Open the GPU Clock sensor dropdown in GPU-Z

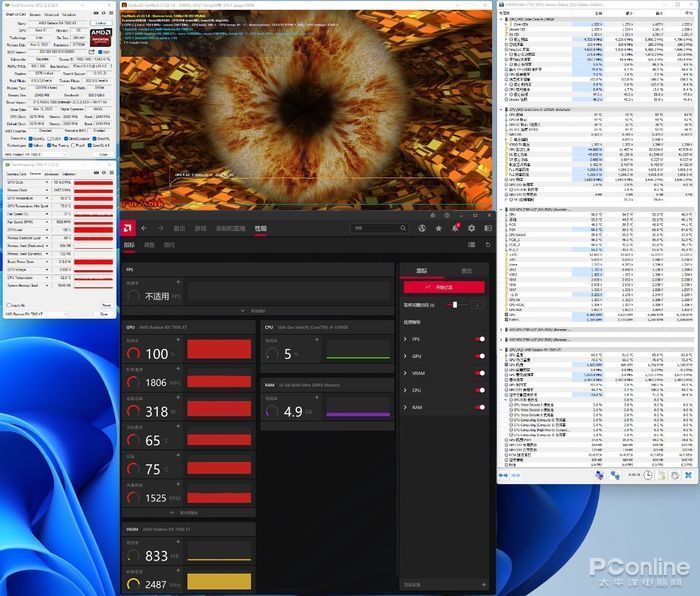(x=47, y=183)
